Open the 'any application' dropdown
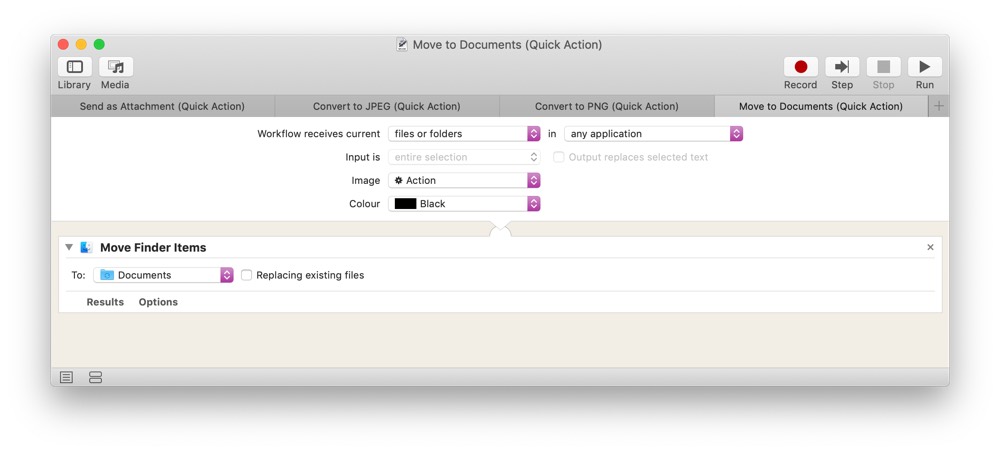 click(x=654, y=134)
